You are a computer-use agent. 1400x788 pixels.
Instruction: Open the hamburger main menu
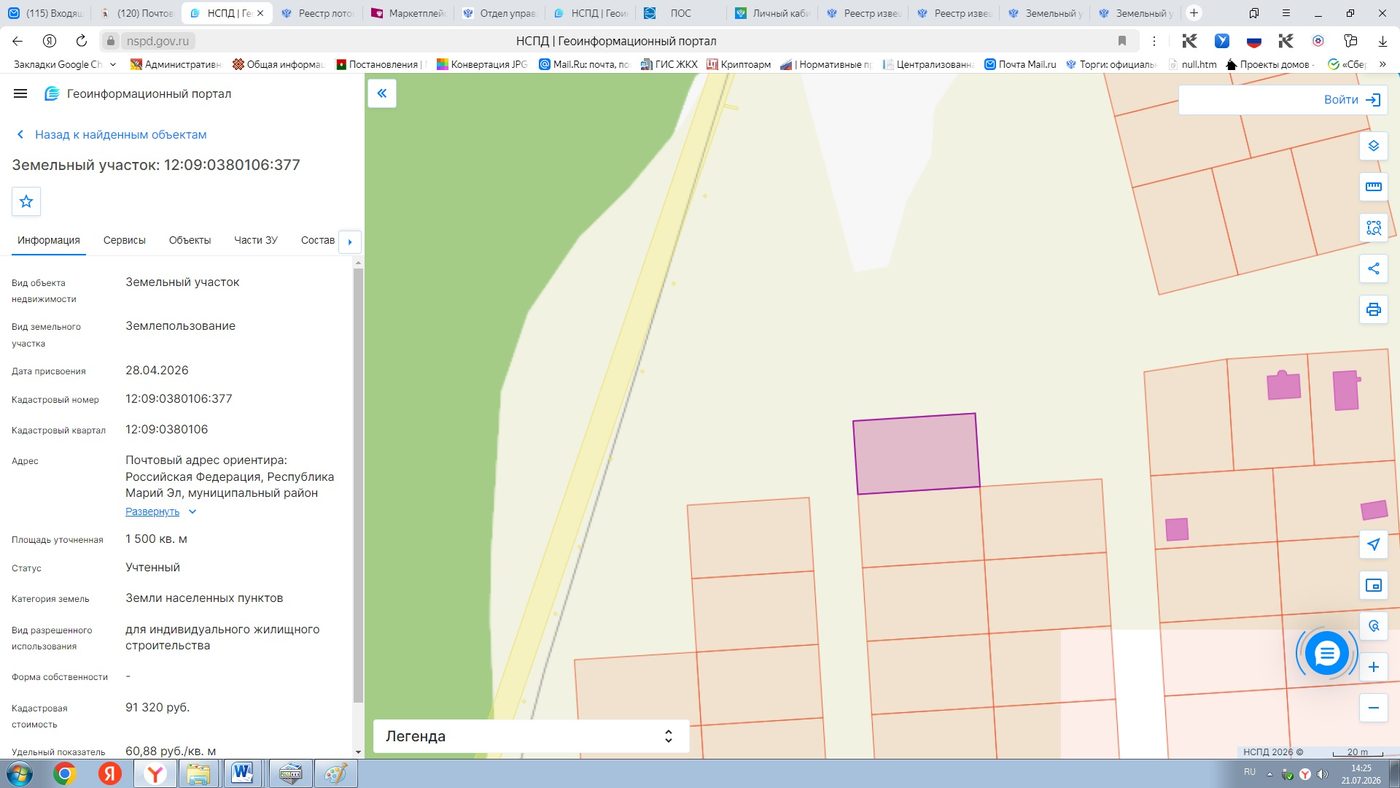click(x=20, y=93)
